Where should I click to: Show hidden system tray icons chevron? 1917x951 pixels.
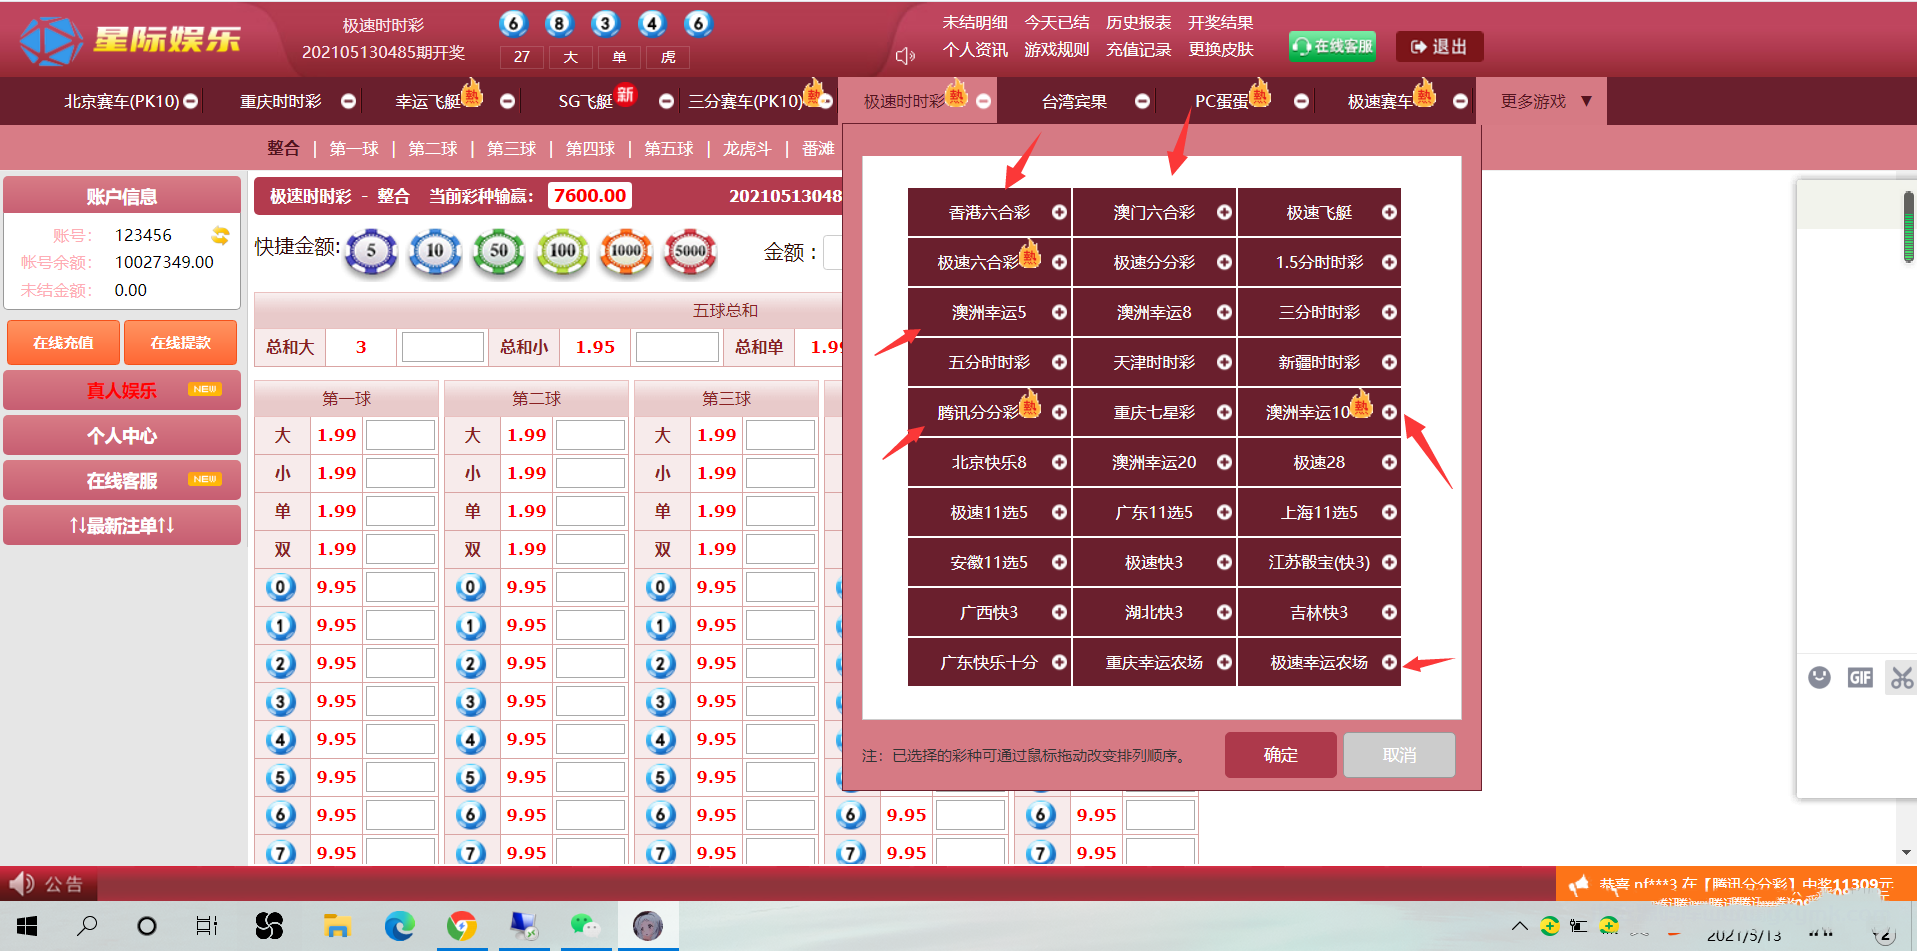coord(1519,926)
